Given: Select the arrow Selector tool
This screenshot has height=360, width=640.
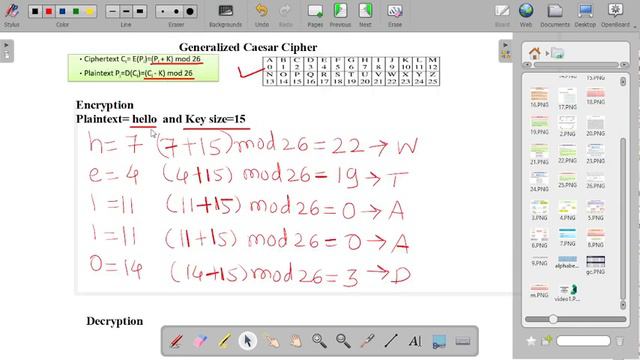Looking at the screenshot, I should 248,341.
